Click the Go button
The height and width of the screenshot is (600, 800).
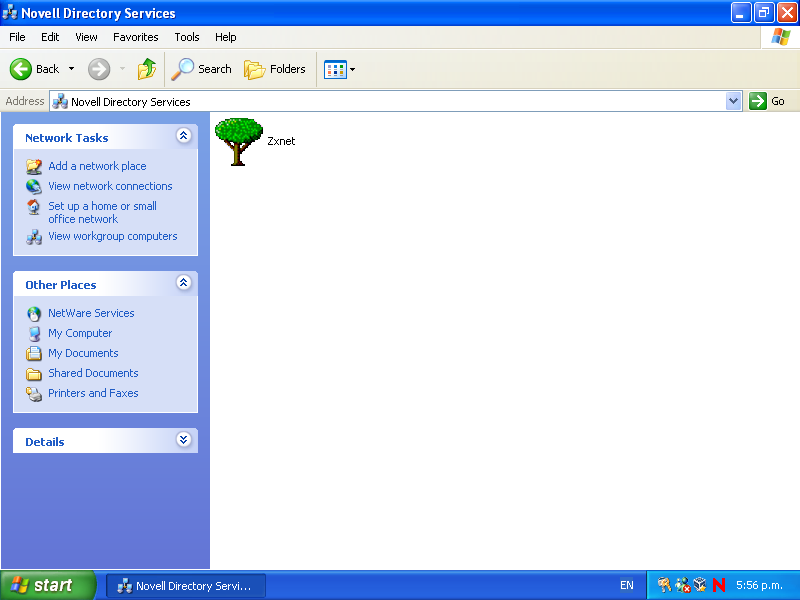click(767, 101)
